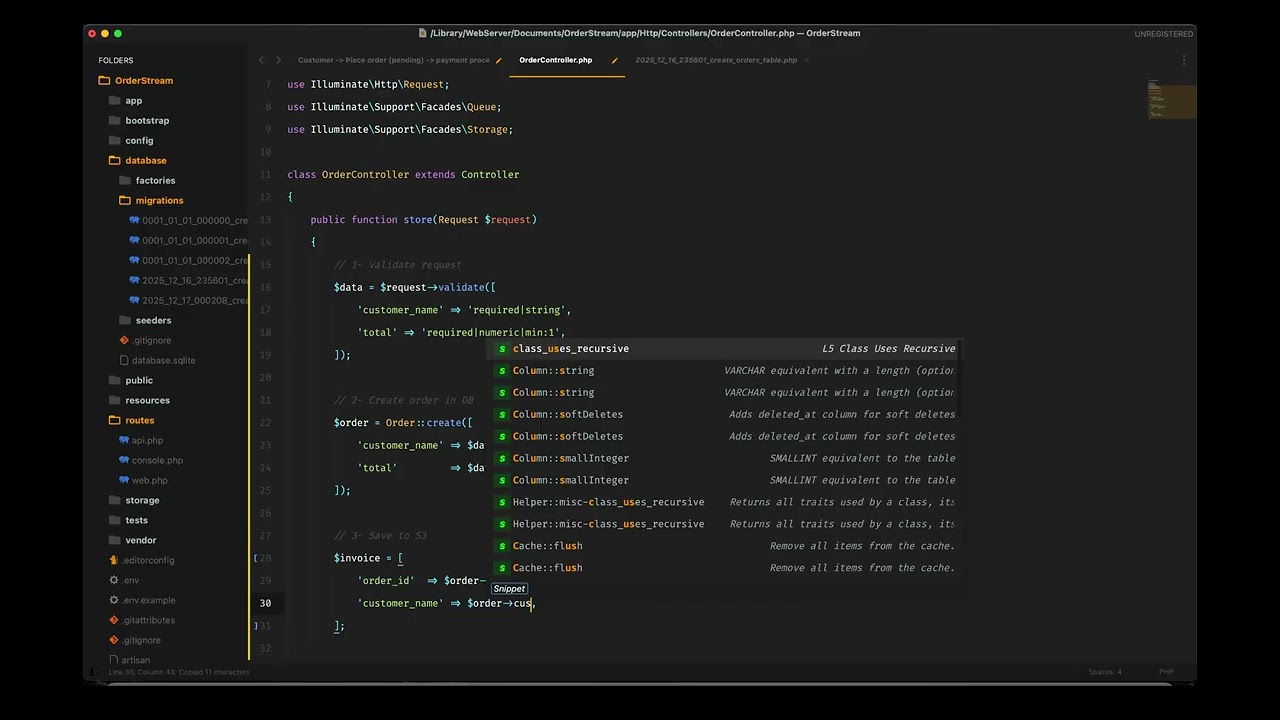Click the api.php elephant icon

[x=124, y=440]
